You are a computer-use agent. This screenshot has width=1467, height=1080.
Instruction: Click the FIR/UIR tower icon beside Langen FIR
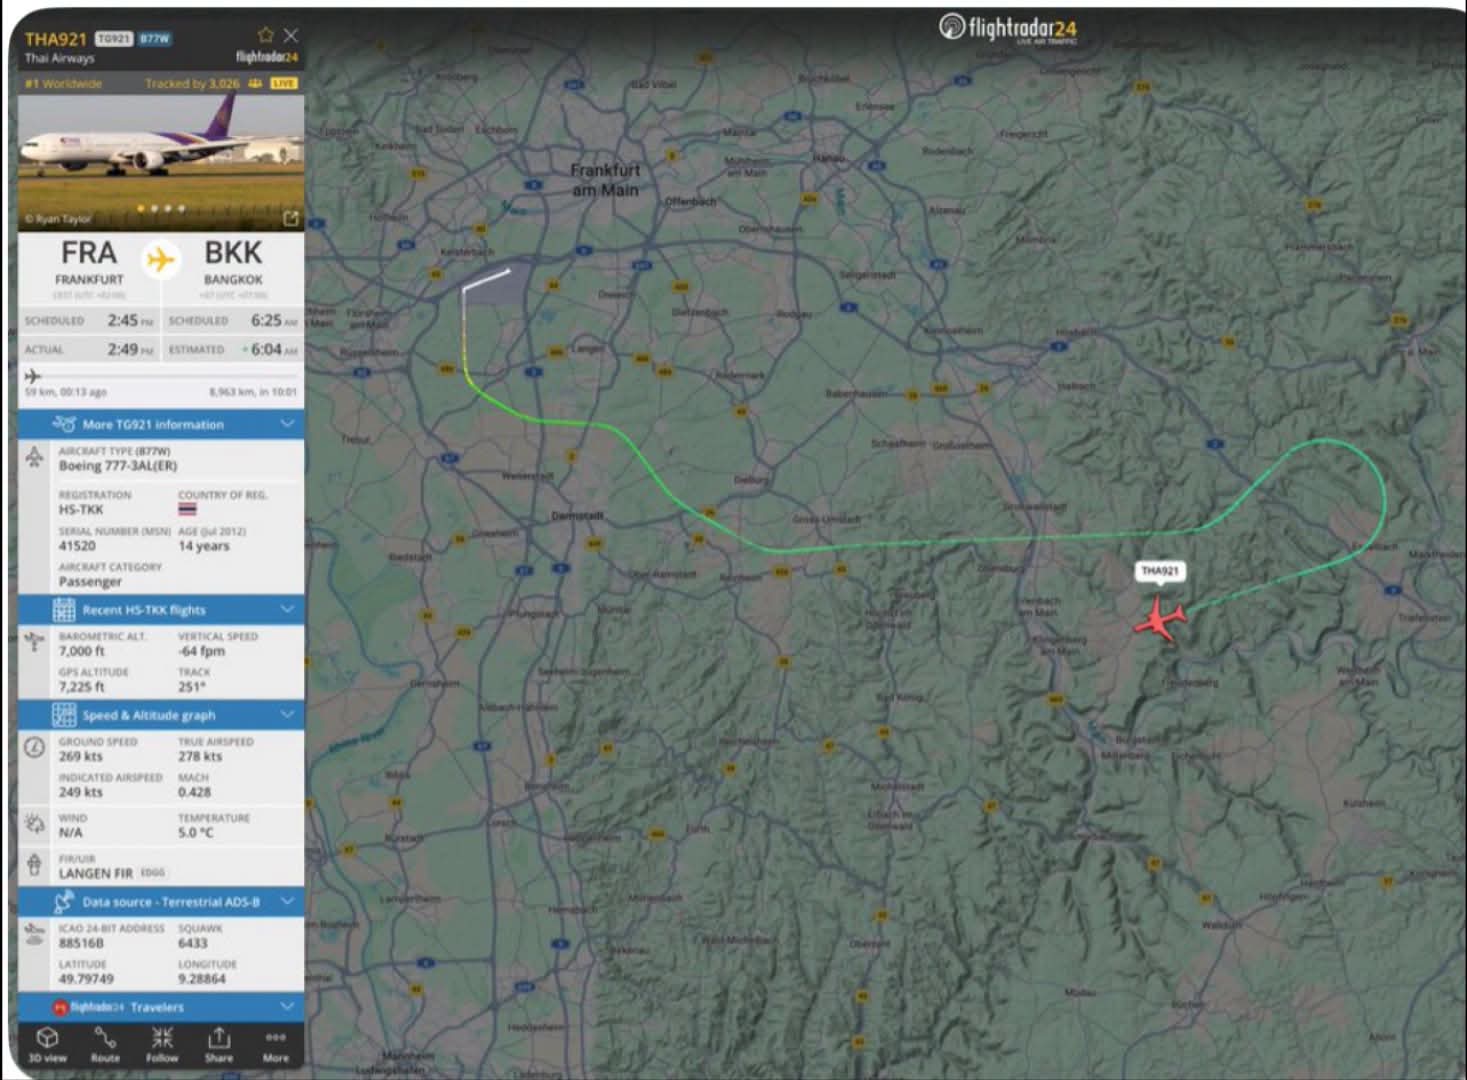34,865
